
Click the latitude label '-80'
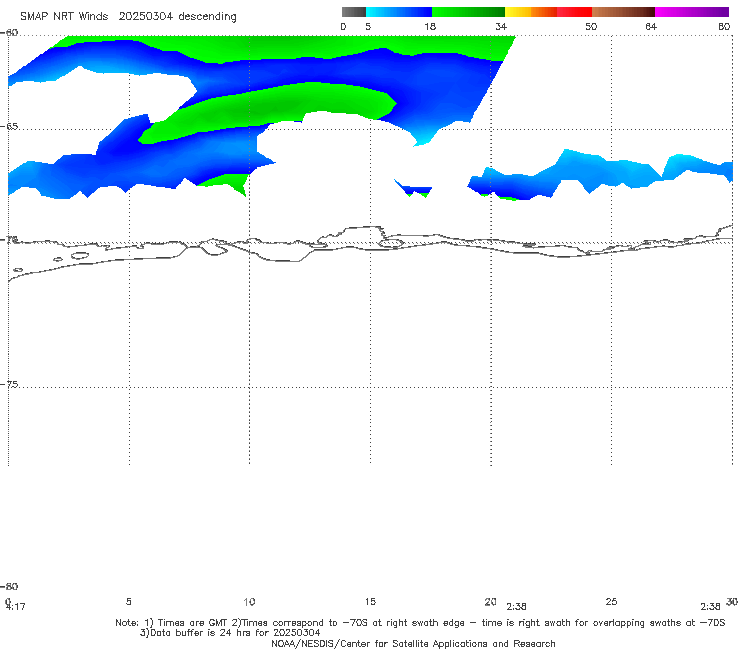pos(9,587)
